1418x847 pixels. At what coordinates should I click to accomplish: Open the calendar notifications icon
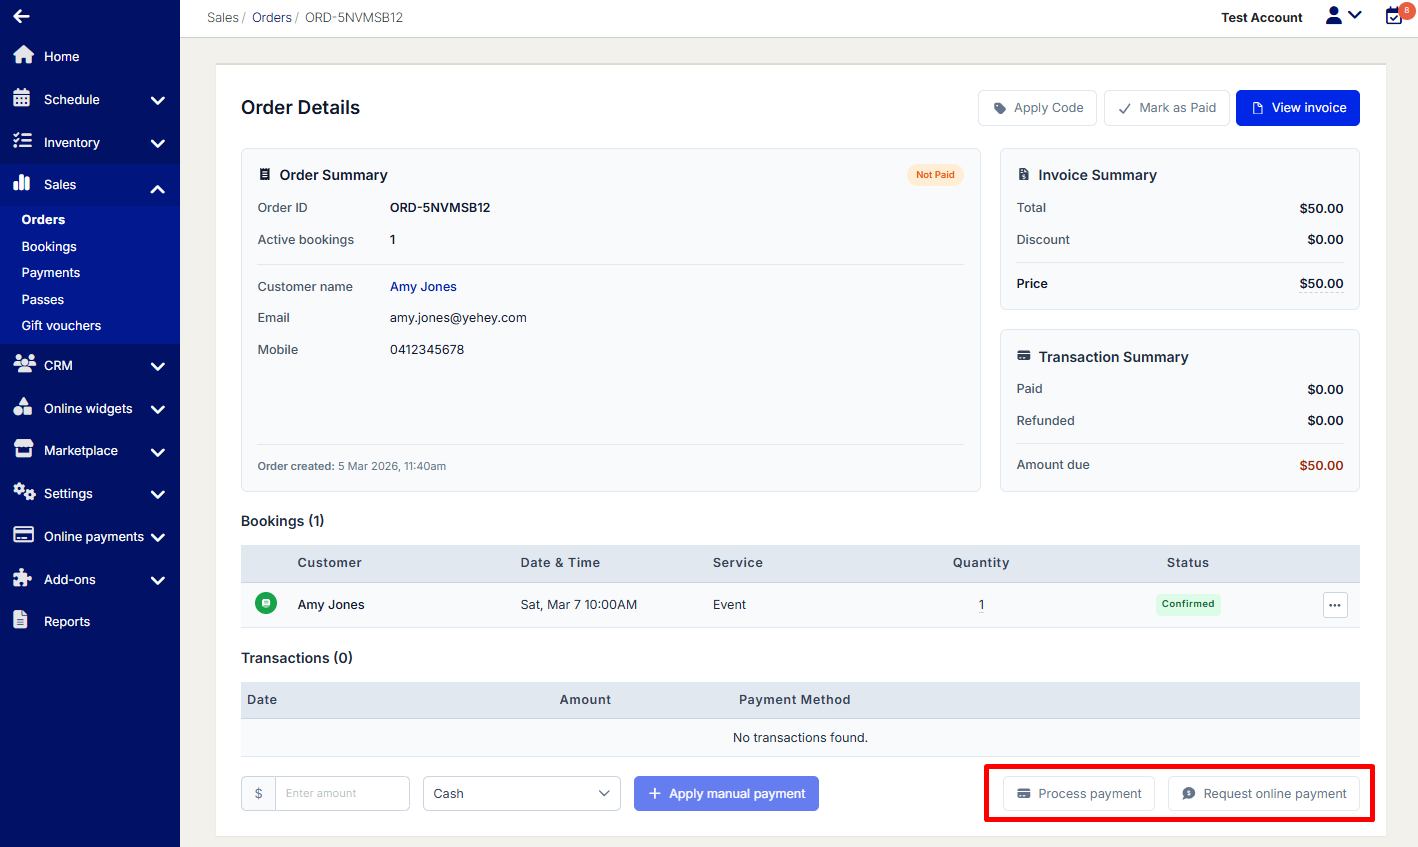1394,16
